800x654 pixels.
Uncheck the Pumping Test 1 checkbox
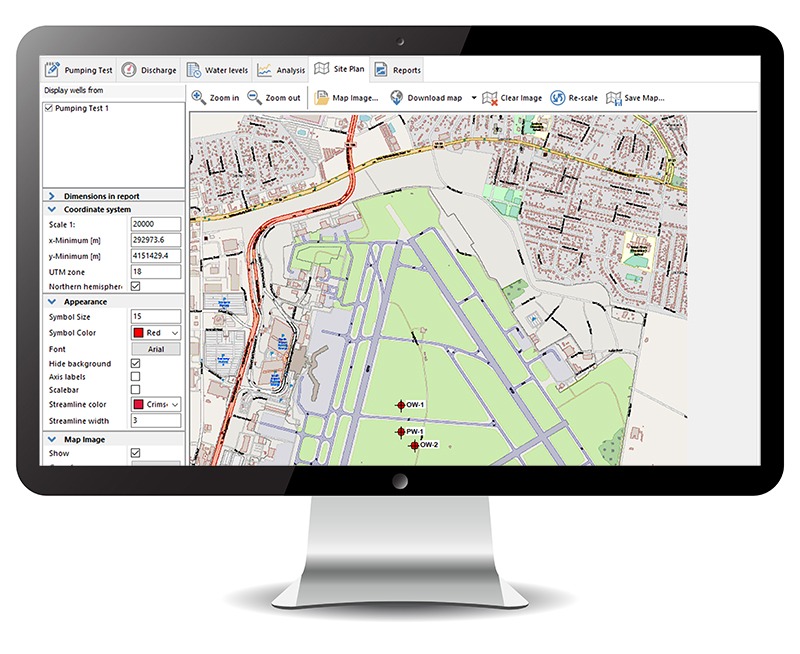[49, 108]
